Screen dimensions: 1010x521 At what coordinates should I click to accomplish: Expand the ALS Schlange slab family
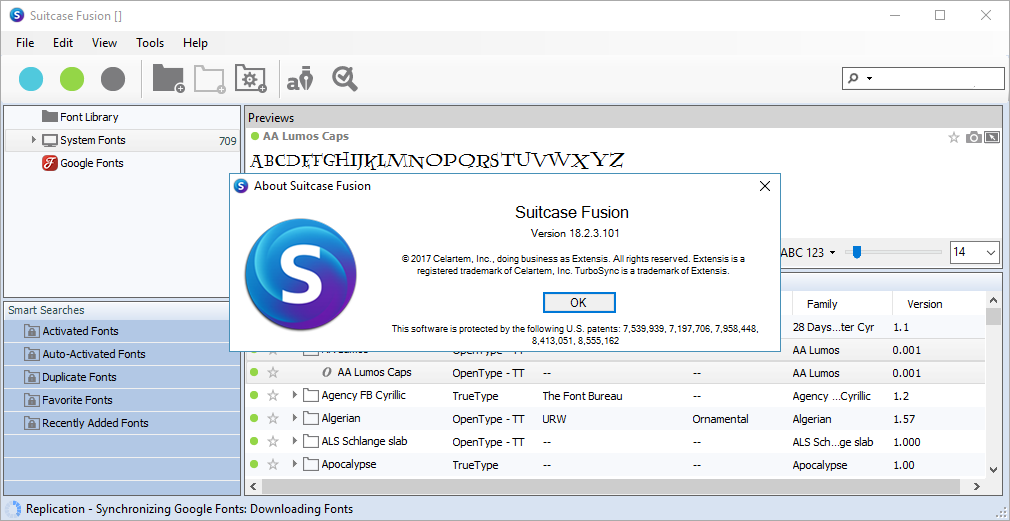[295, 441]
